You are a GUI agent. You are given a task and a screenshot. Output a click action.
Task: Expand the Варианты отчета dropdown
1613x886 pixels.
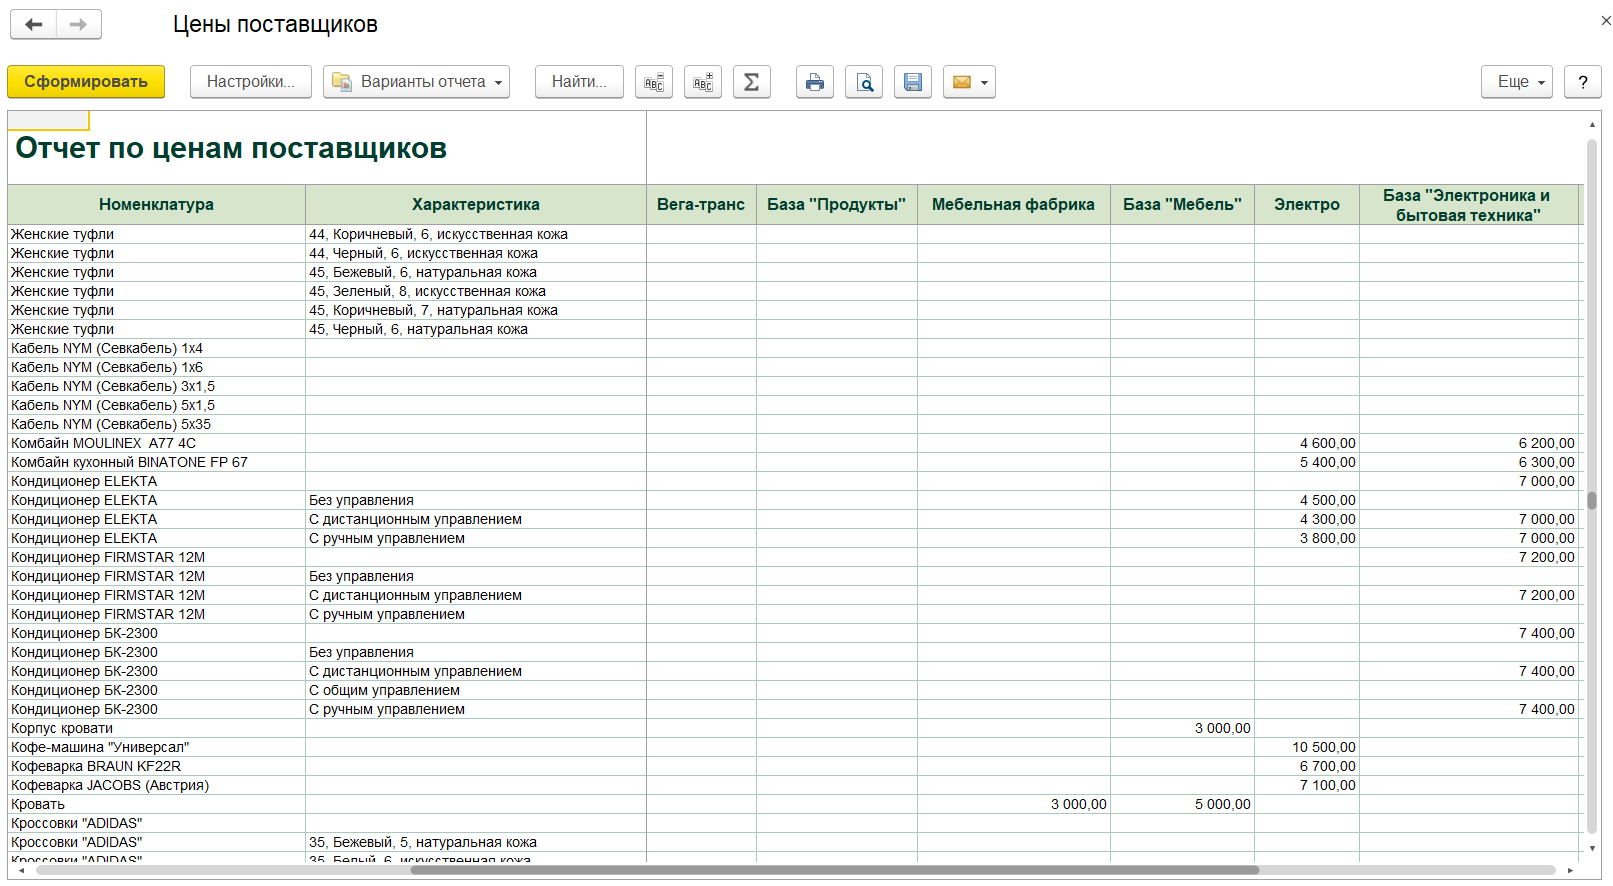pyautogui.click(x=416, y=82)
